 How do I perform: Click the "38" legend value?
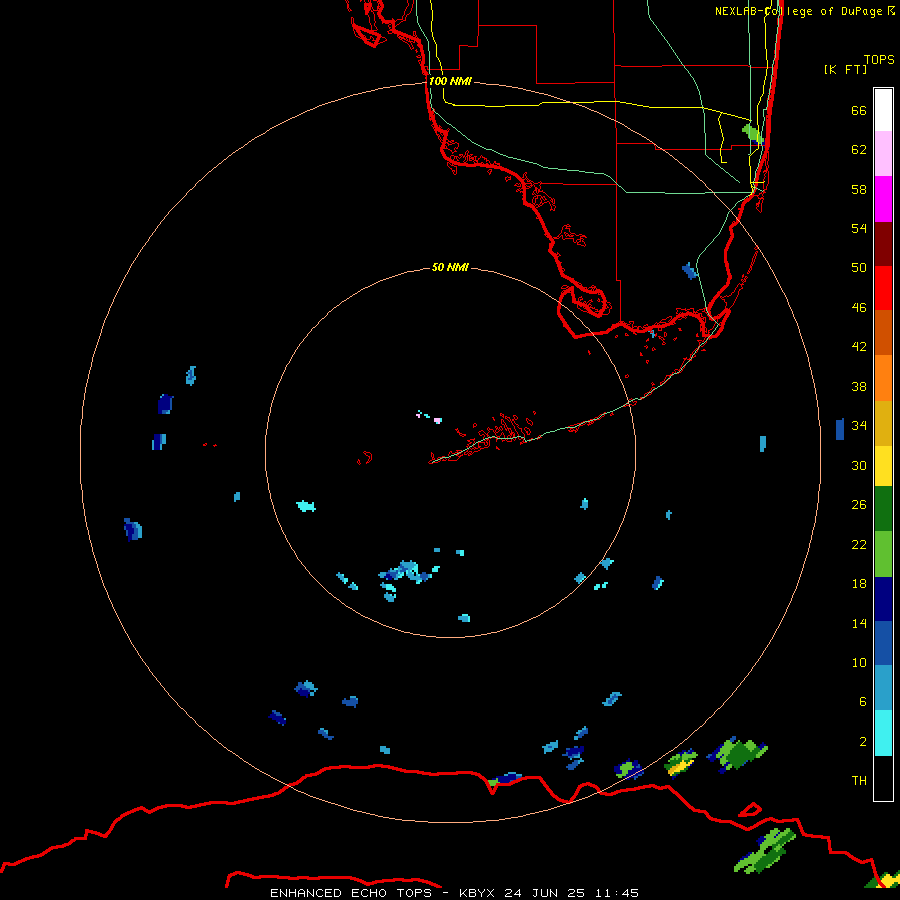[859, 386]
